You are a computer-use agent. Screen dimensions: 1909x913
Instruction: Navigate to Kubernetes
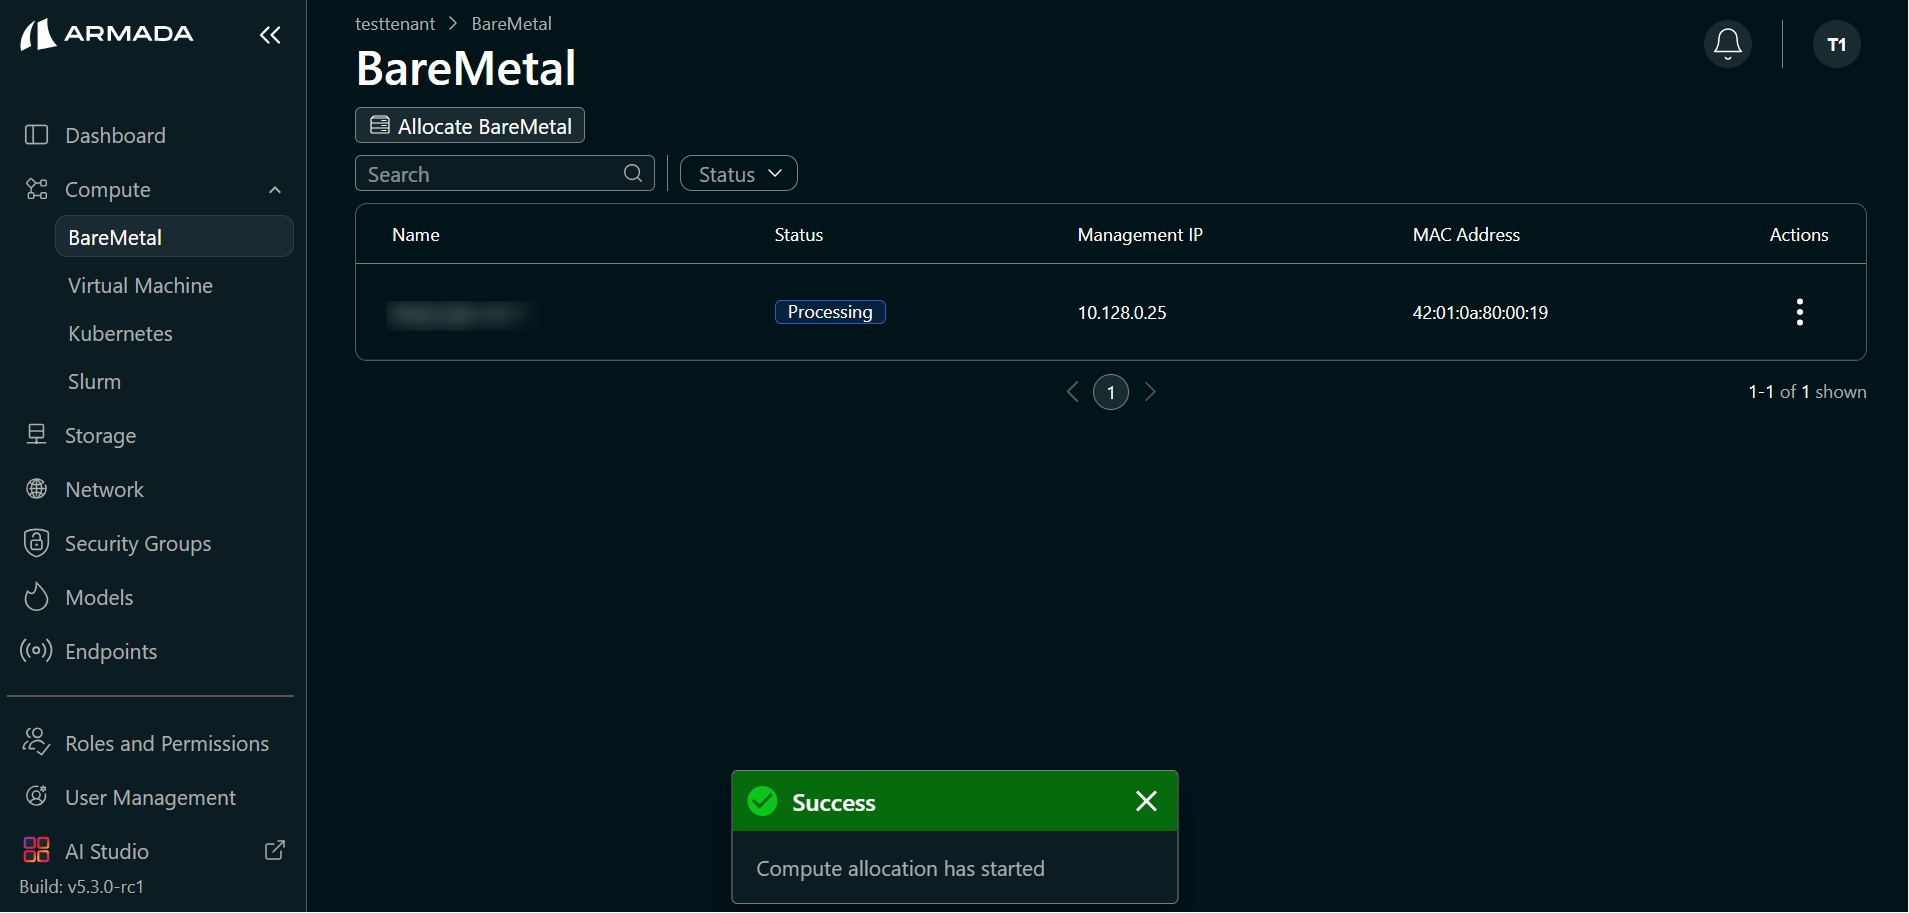pyautogui.click(x=120, y=334)
